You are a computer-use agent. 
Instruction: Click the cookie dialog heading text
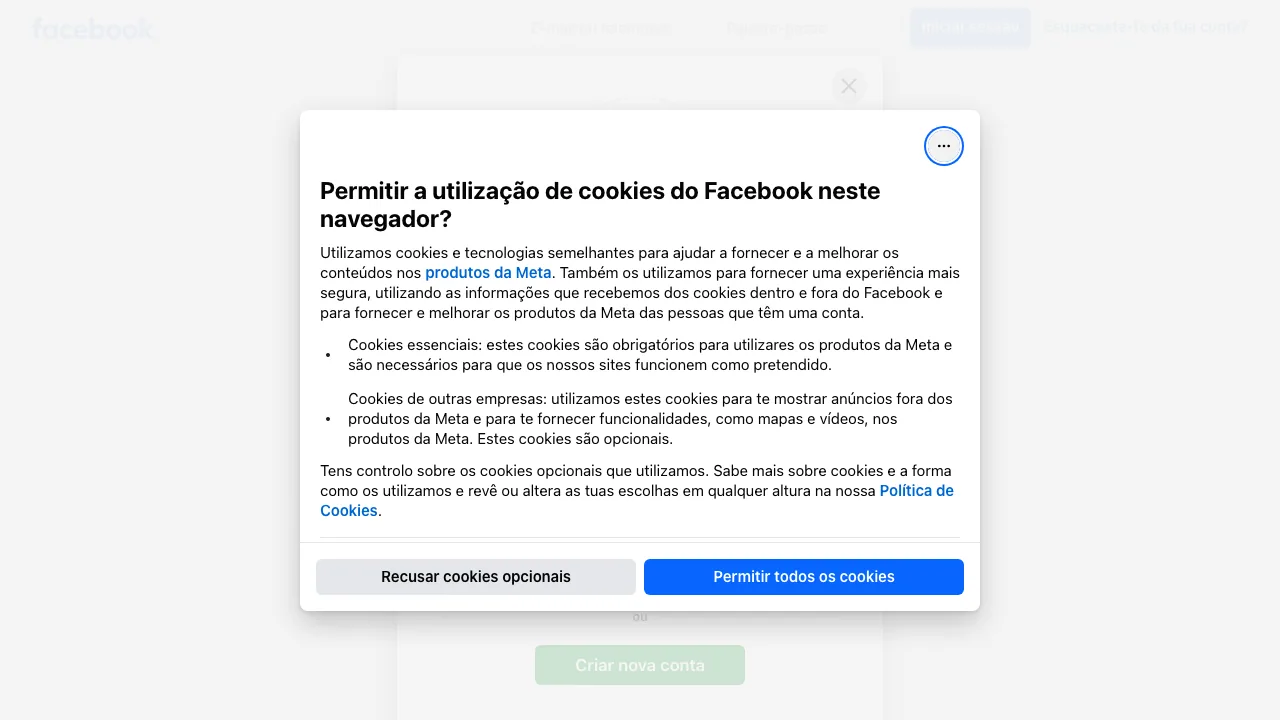(x=600, y=205)
